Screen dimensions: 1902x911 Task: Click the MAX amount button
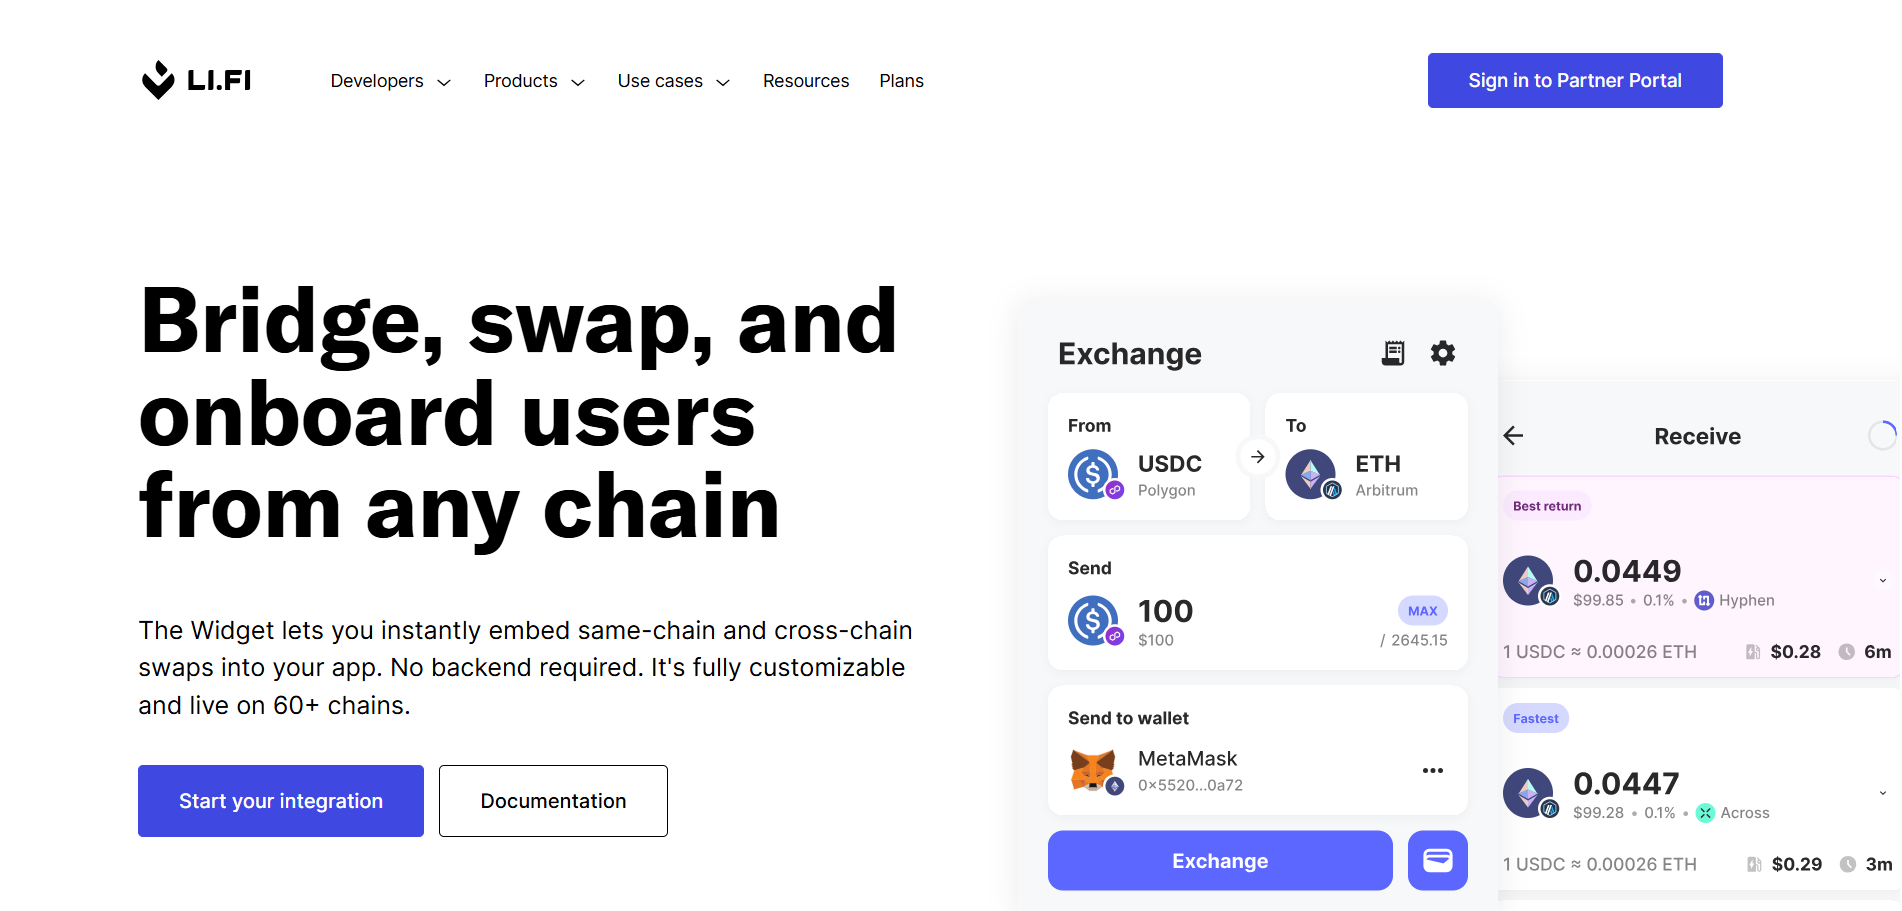click(x=1422, y=610)
